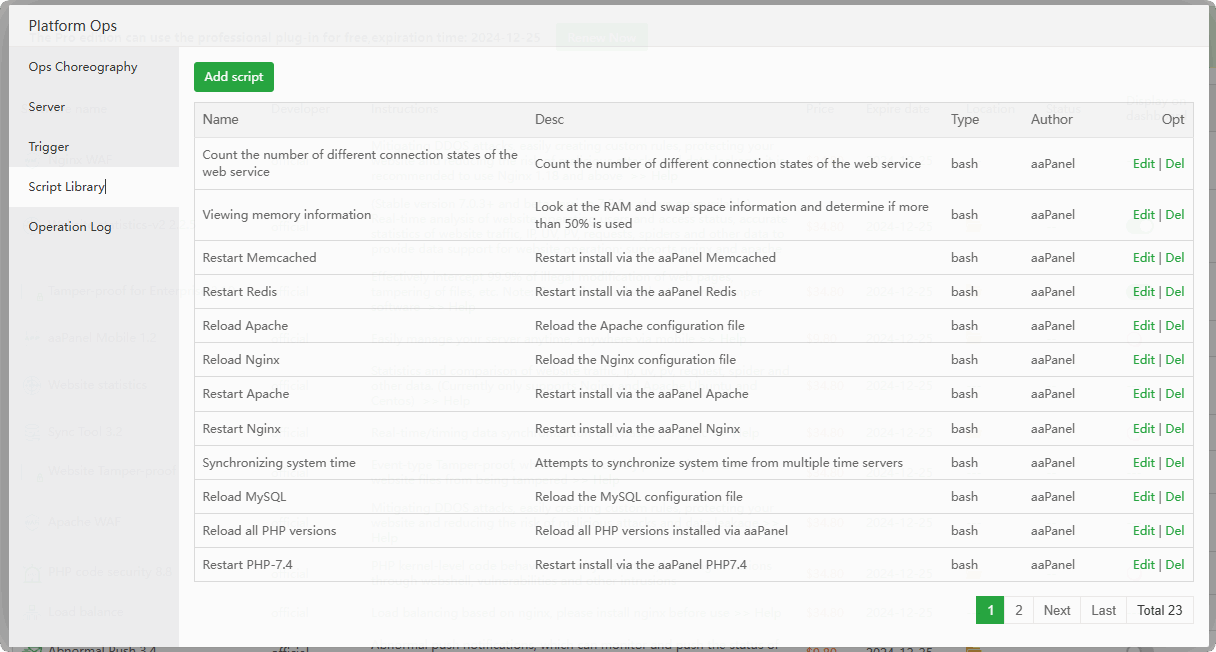This screenshot has width=1216, height=652.
Task: Edit the Synchronizing system time script
Action: (x=1143, y=463)
